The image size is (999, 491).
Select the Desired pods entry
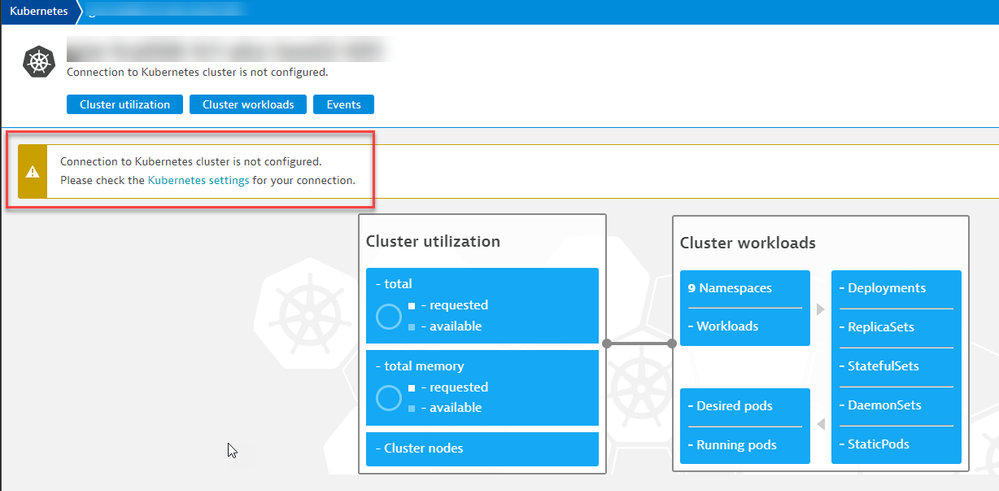point(734,406)
